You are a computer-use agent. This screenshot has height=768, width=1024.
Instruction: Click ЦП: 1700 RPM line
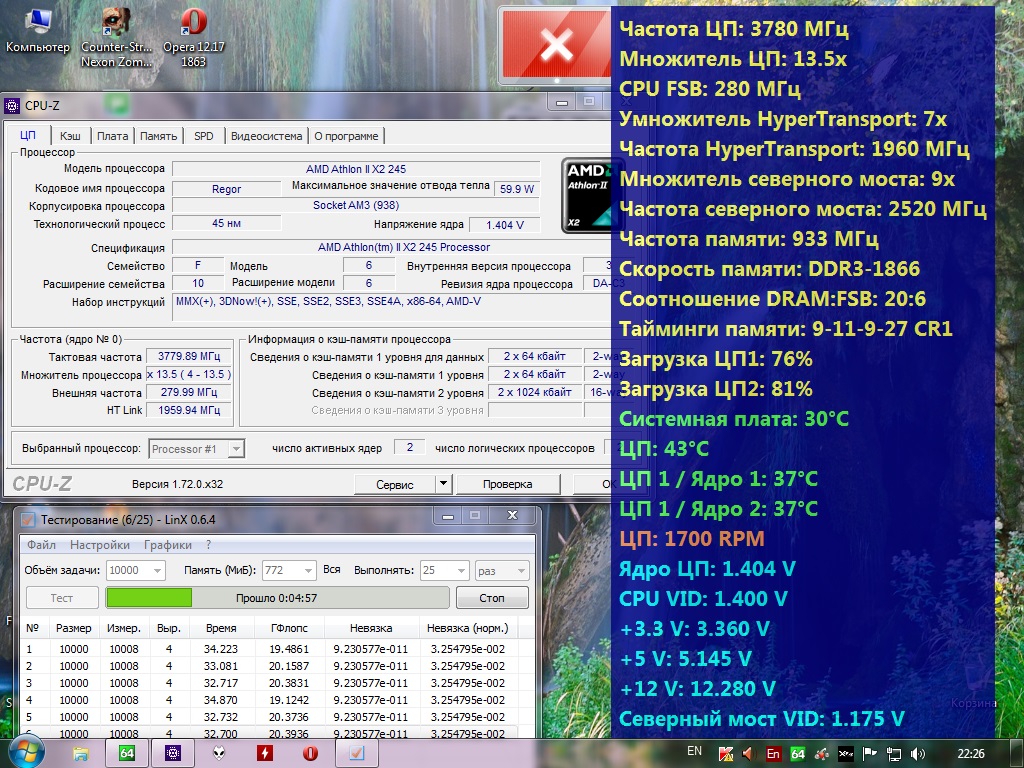tap(692, 539)
